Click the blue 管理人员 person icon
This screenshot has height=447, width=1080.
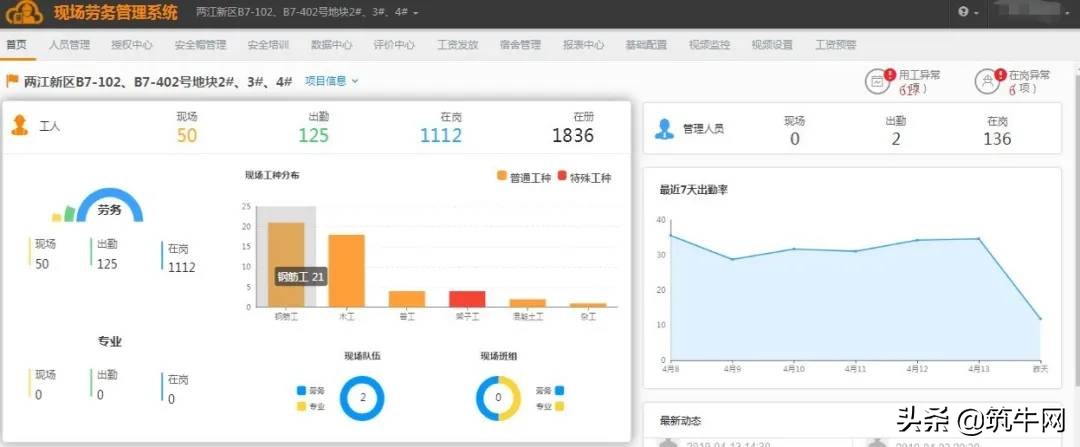tap(664, 128)
